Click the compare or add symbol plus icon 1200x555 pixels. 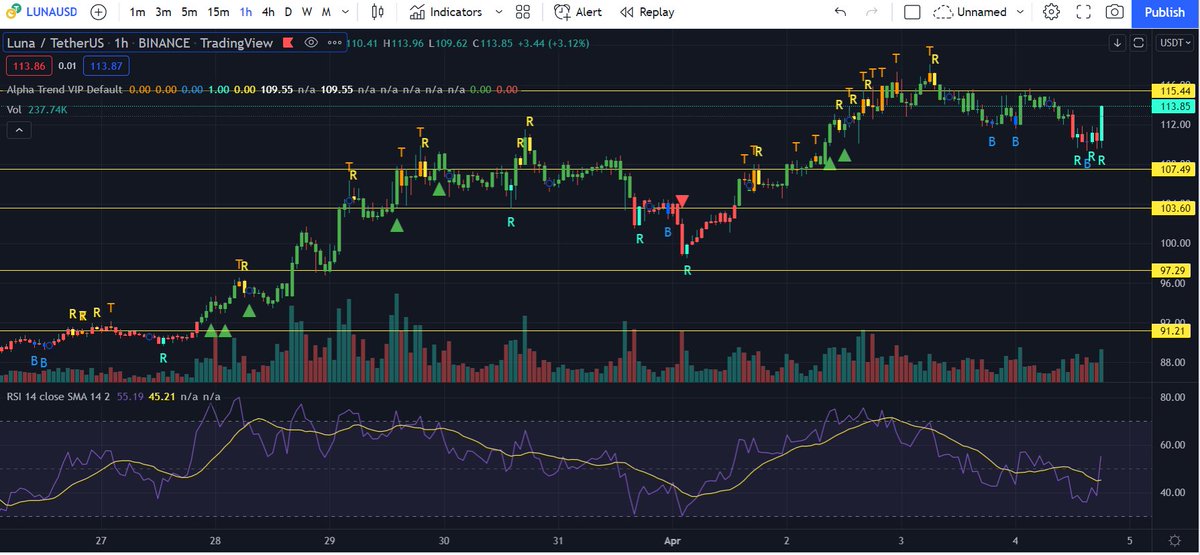pyautogui.click(x=98, y=12)
